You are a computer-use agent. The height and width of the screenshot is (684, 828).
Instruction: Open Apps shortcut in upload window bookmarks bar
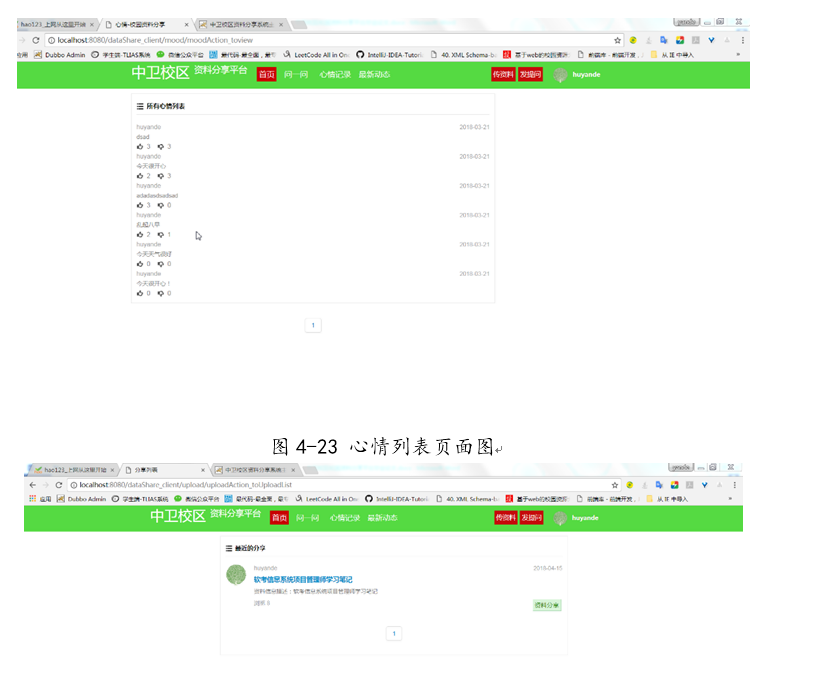[x=40, y=499]
